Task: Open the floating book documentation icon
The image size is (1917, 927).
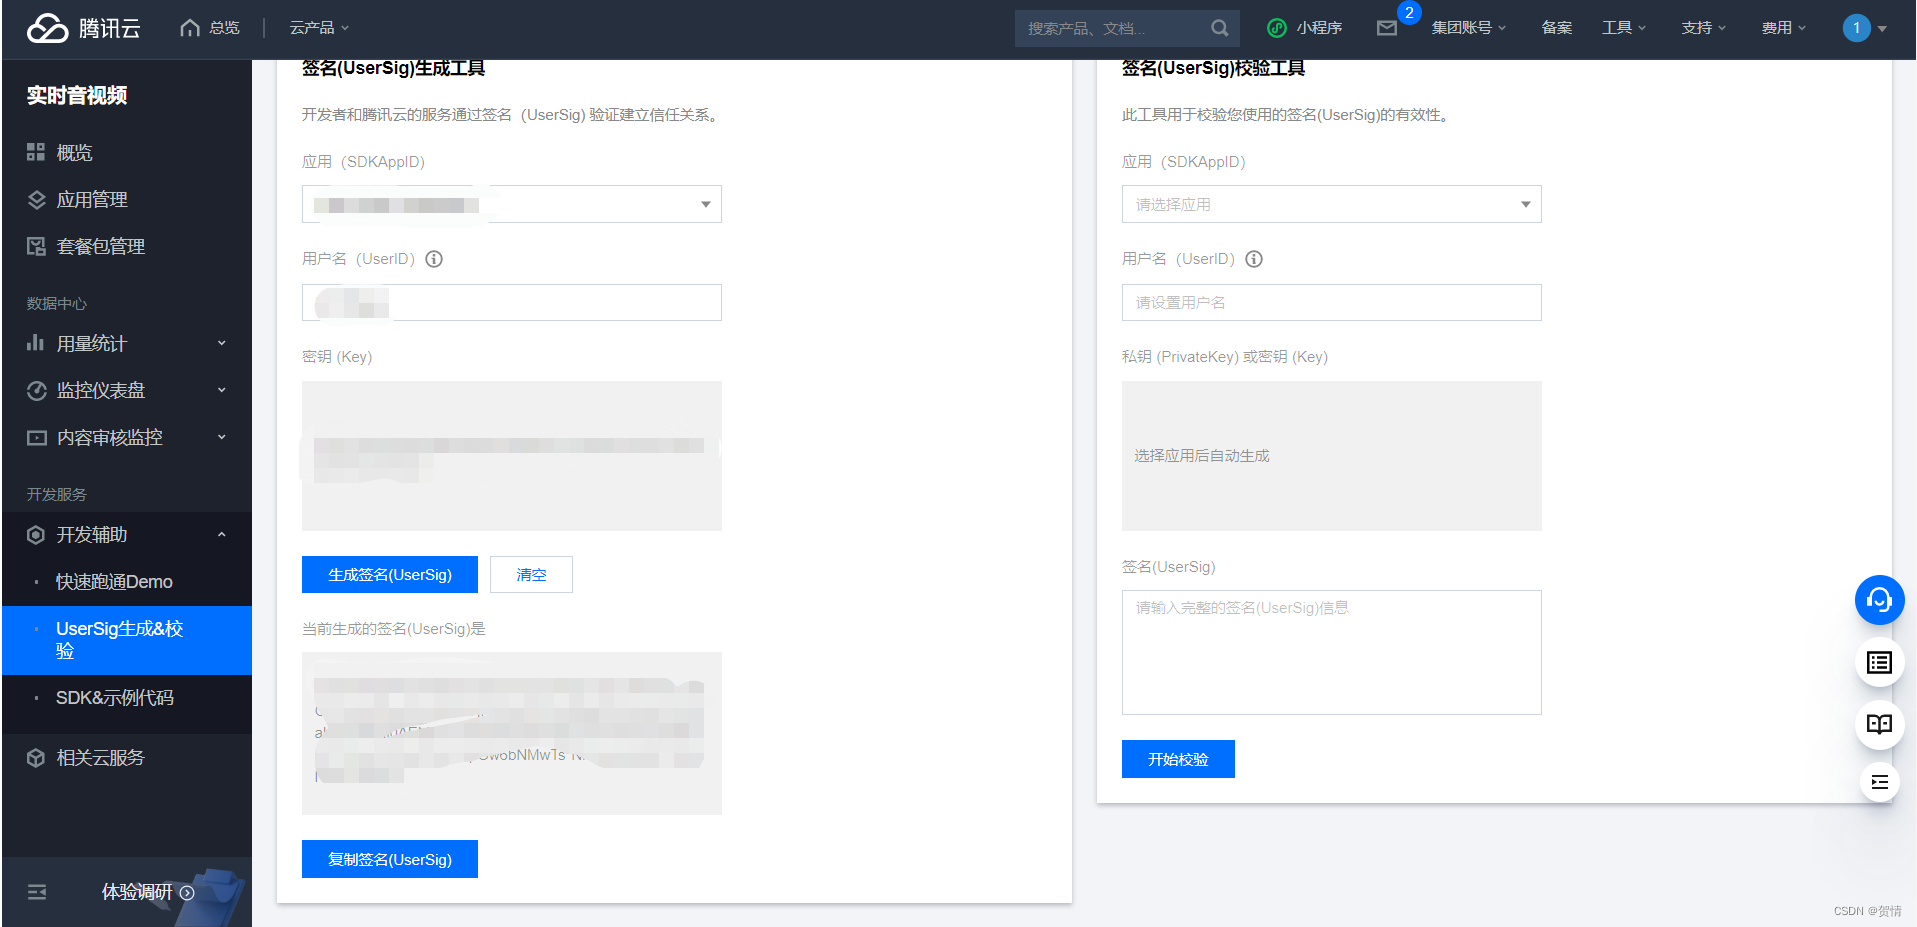Action: pos(1879,724)
